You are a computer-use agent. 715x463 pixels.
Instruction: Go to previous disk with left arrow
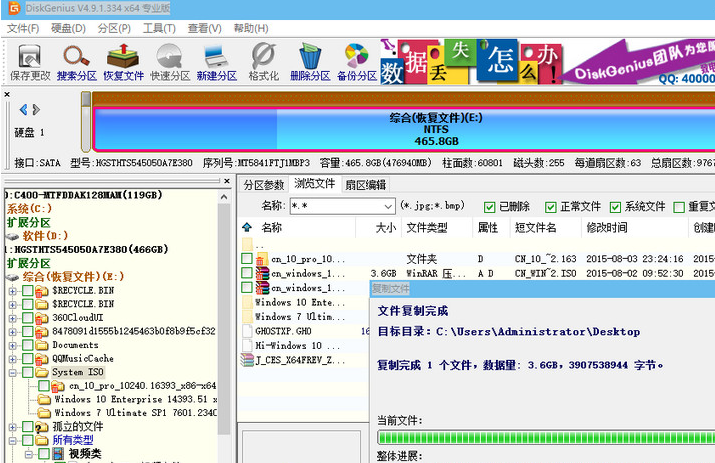23,109
